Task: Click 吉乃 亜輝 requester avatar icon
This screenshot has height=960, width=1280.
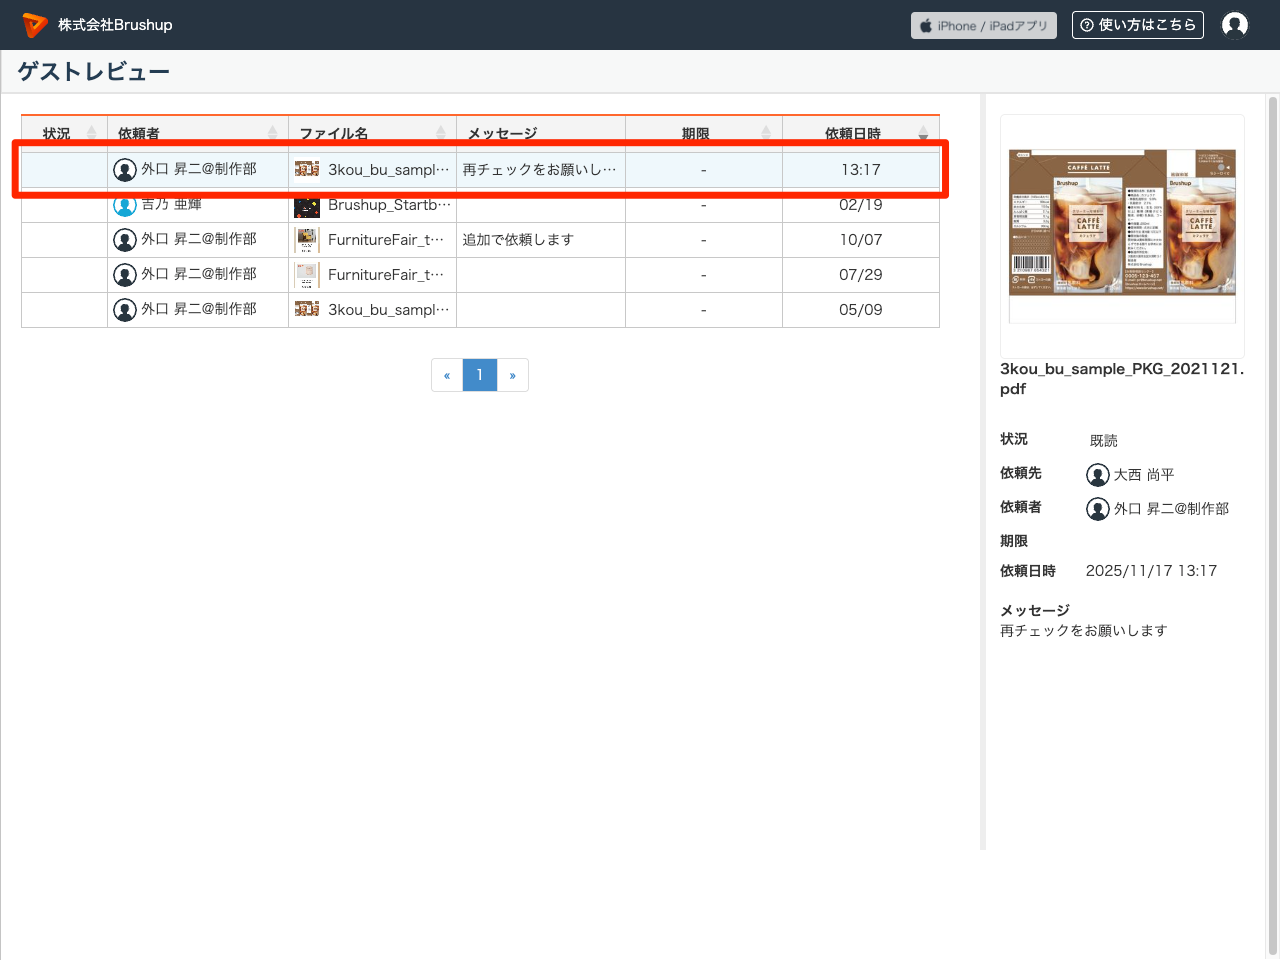Action: click(x=125, y=206)
